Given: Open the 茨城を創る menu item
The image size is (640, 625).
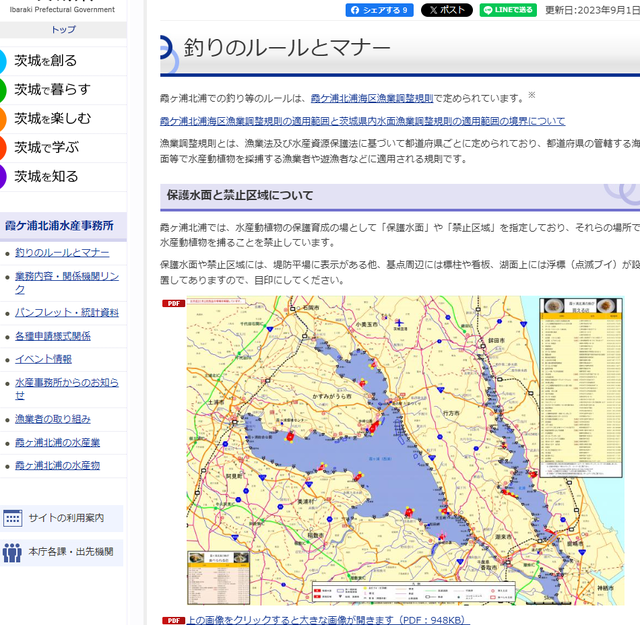Looking at the screenshot, I should [x=45, y=60].
